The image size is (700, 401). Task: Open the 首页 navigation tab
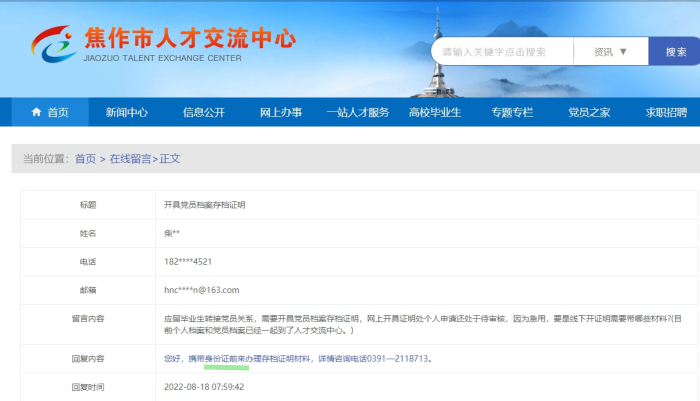coord(50,112)
